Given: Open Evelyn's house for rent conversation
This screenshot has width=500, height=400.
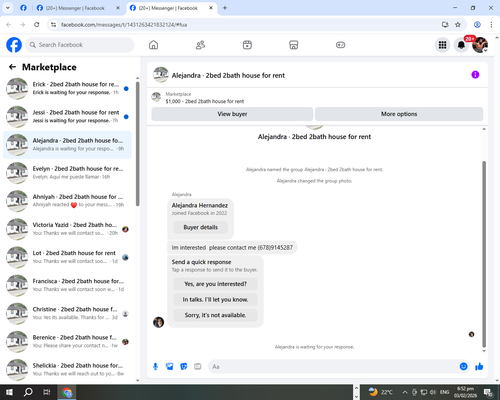Looking at the screenshot, I should [67, 173].
